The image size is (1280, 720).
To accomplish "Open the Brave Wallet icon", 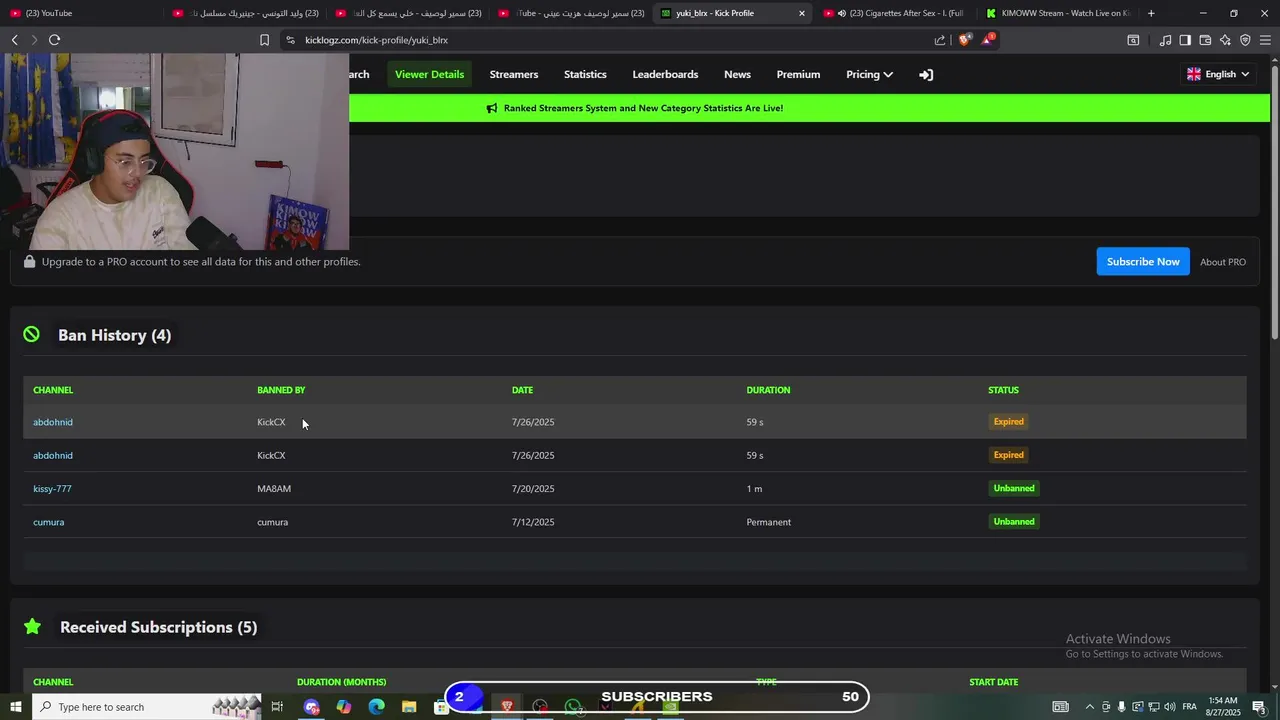I will tap(1205, 40).
